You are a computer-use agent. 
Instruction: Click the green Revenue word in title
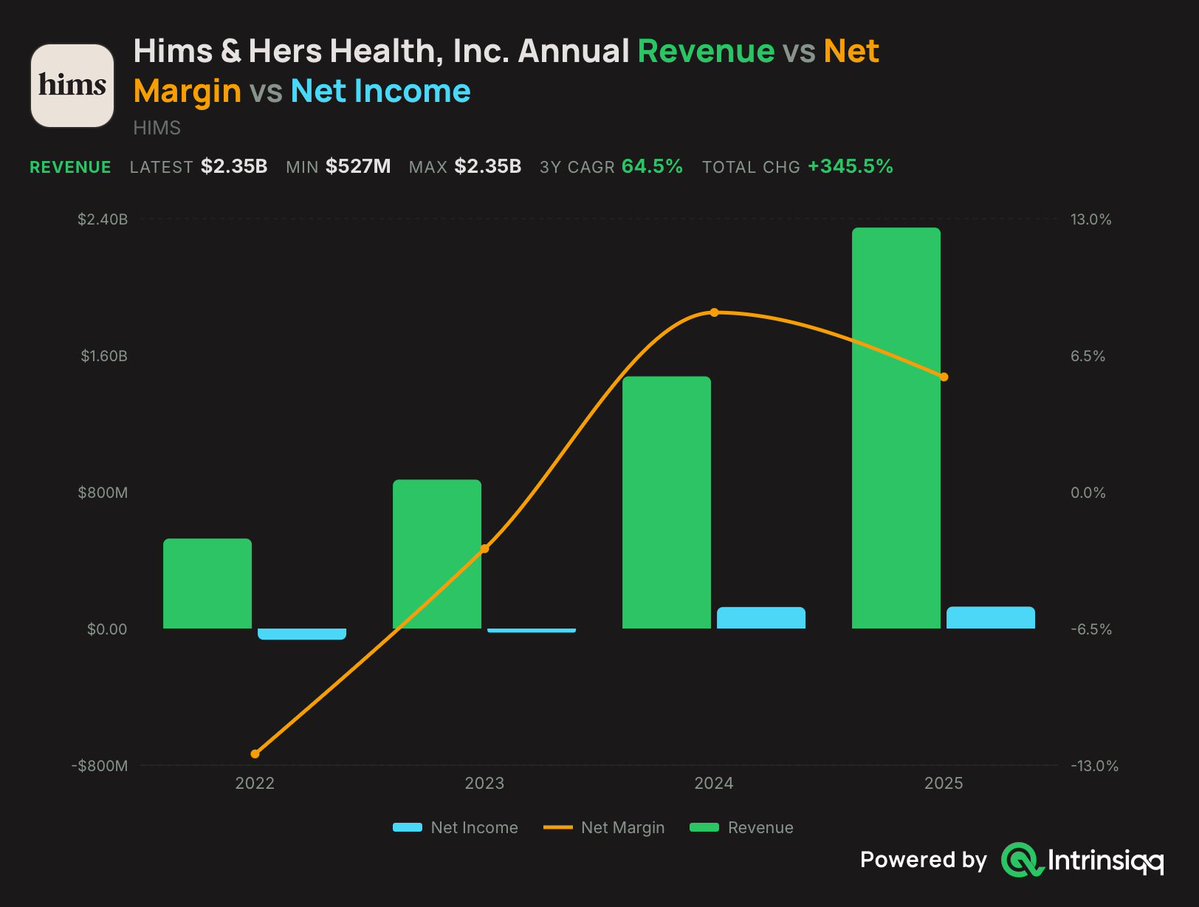707,51
